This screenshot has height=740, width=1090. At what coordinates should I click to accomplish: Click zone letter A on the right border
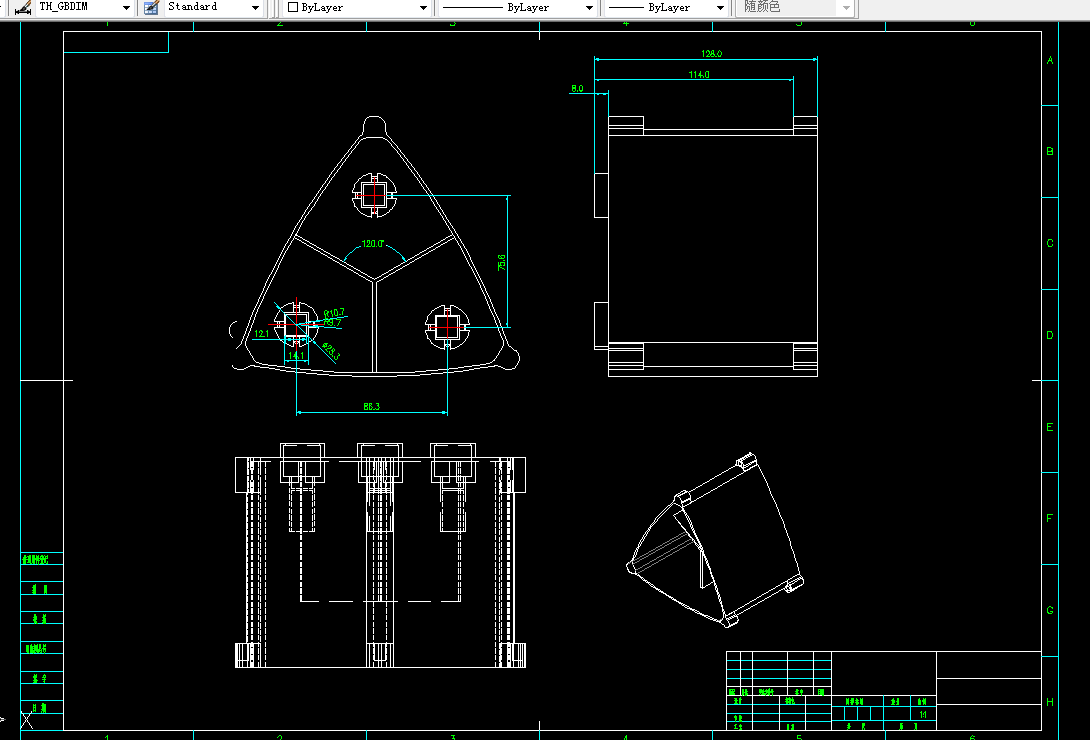pos(1050,60)
